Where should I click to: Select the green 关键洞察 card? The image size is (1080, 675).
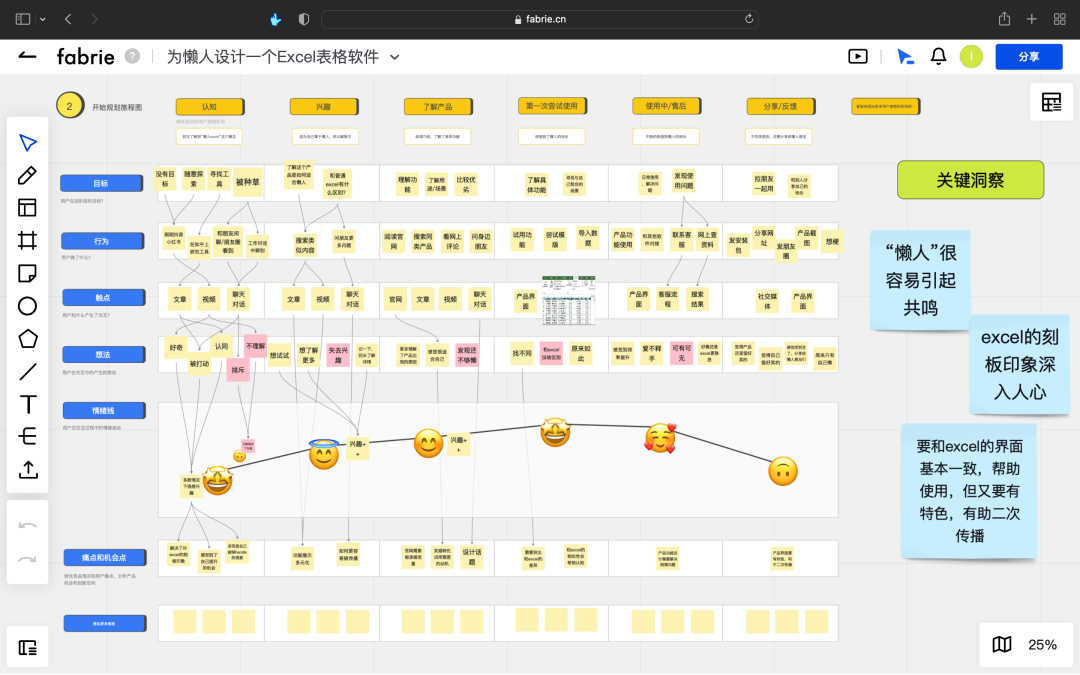[x=970, y=180]
